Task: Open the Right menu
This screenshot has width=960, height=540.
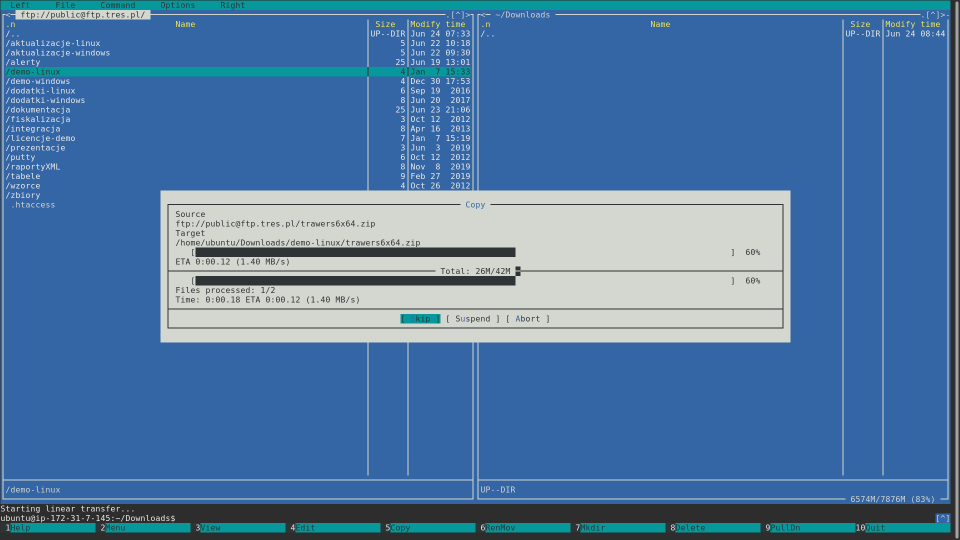Action: pyautogui.click(x=232, y=5)
